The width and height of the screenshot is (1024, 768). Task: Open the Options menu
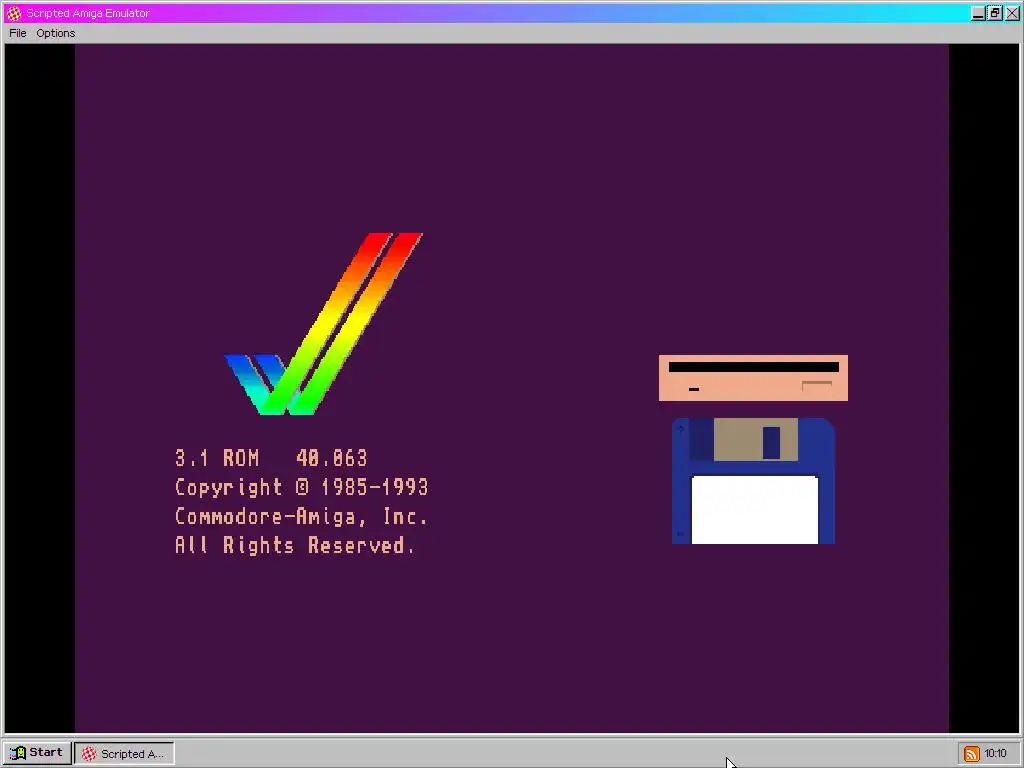(x=56, y=33)
